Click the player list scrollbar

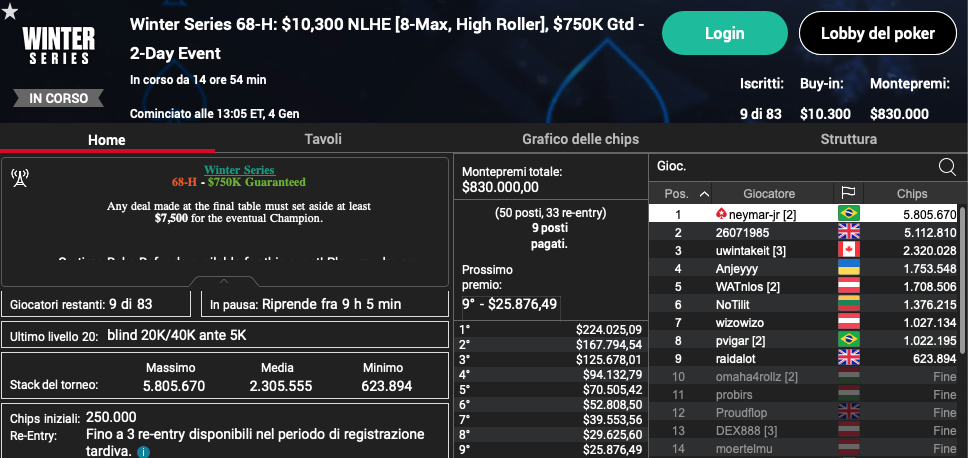click(x=962, y=281)
